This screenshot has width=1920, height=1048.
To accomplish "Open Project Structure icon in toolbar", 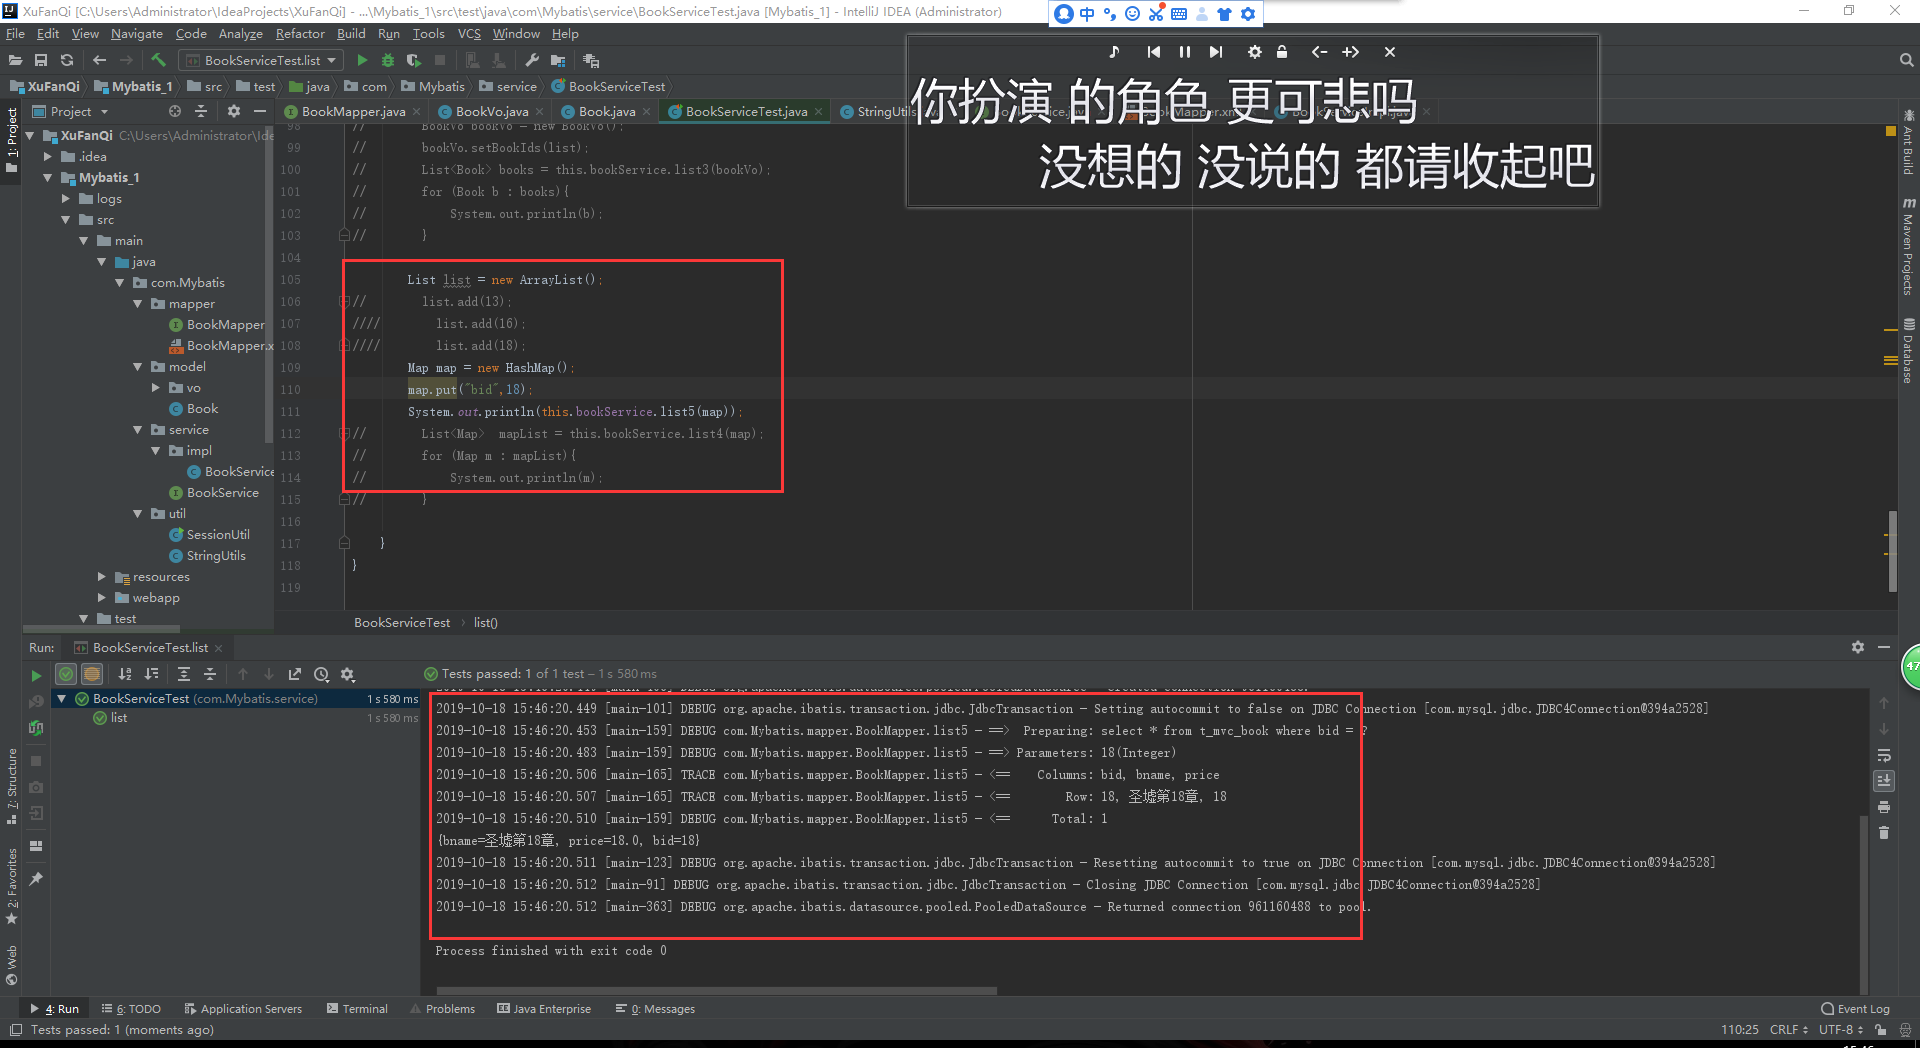I will point(558,61).
